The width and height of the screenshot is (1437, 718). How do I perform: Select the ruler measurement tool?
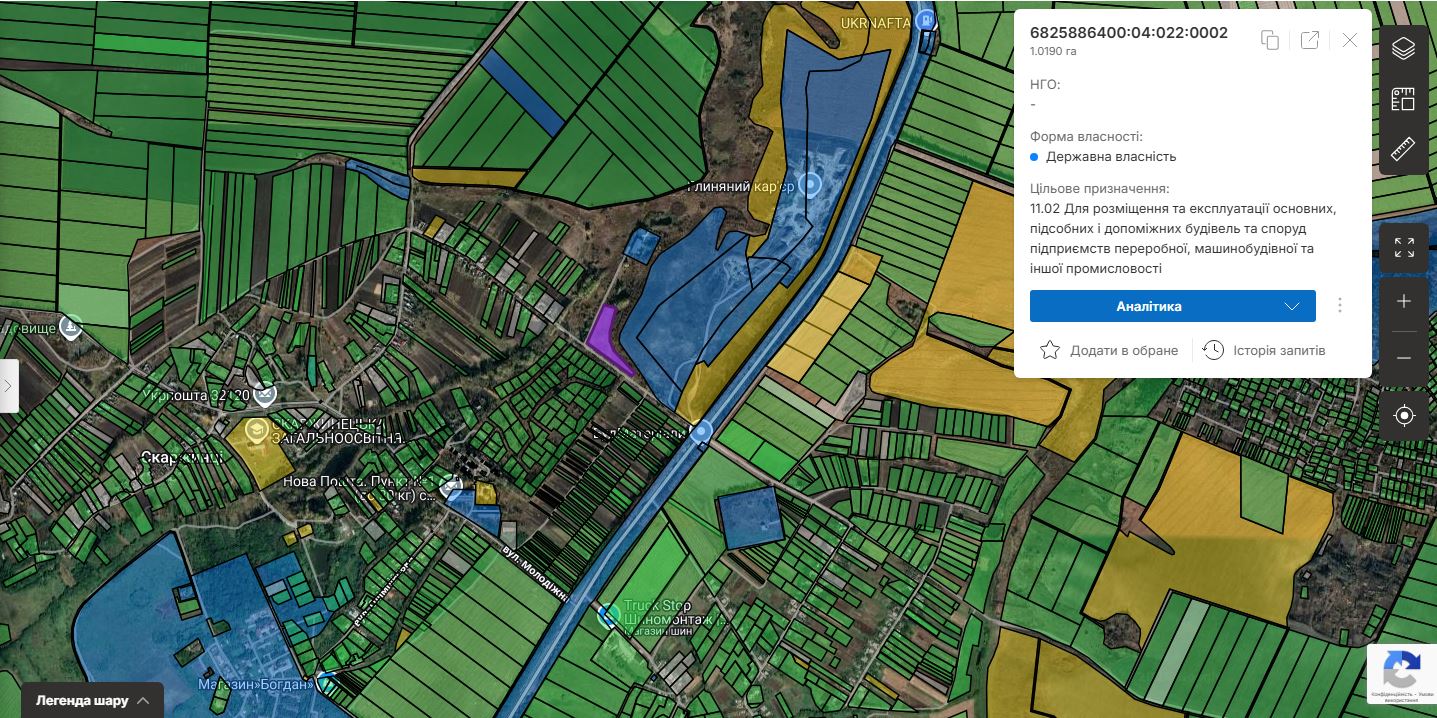(x=1403, y=149)
